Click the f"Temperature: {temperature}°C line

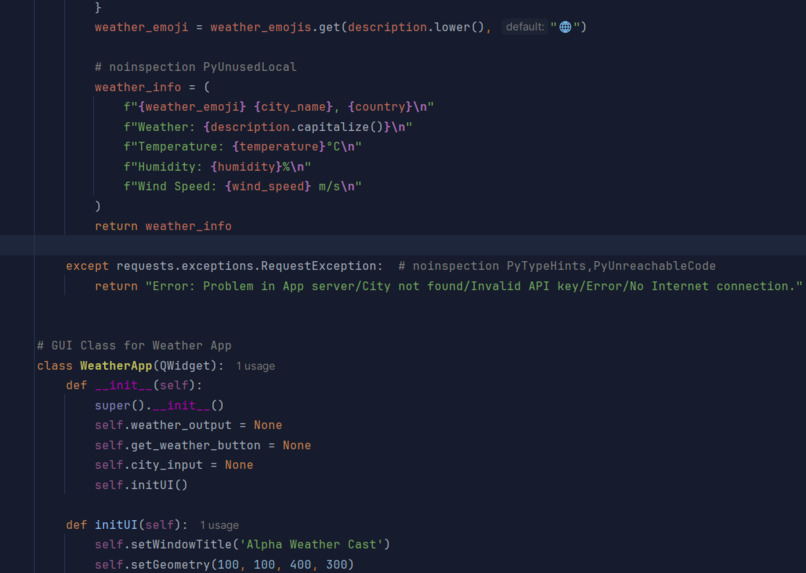point(242,147)
